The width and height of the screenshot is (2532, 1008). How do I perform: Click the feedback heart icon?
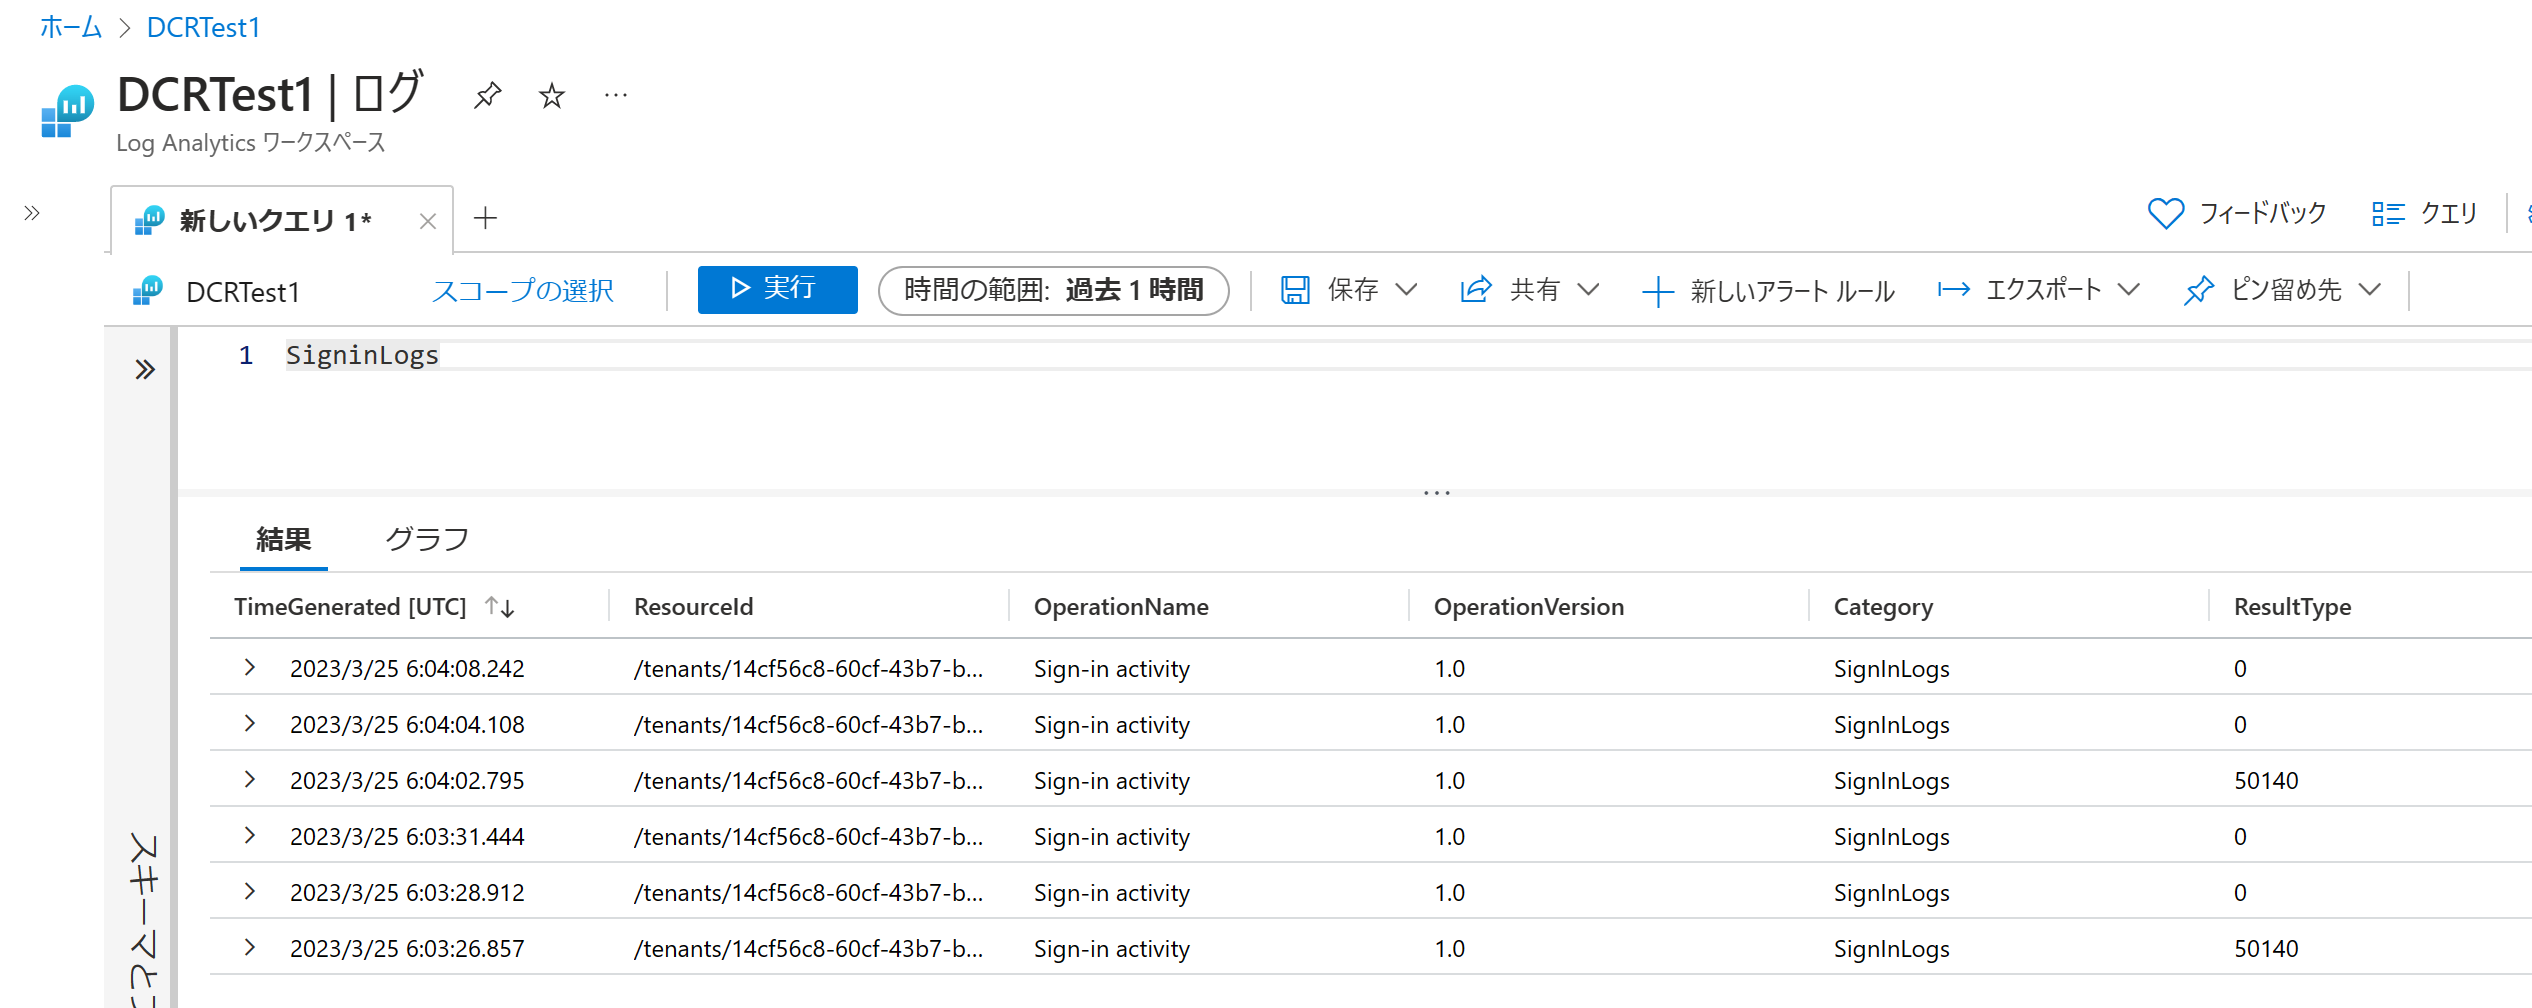tap(2164, 213)
